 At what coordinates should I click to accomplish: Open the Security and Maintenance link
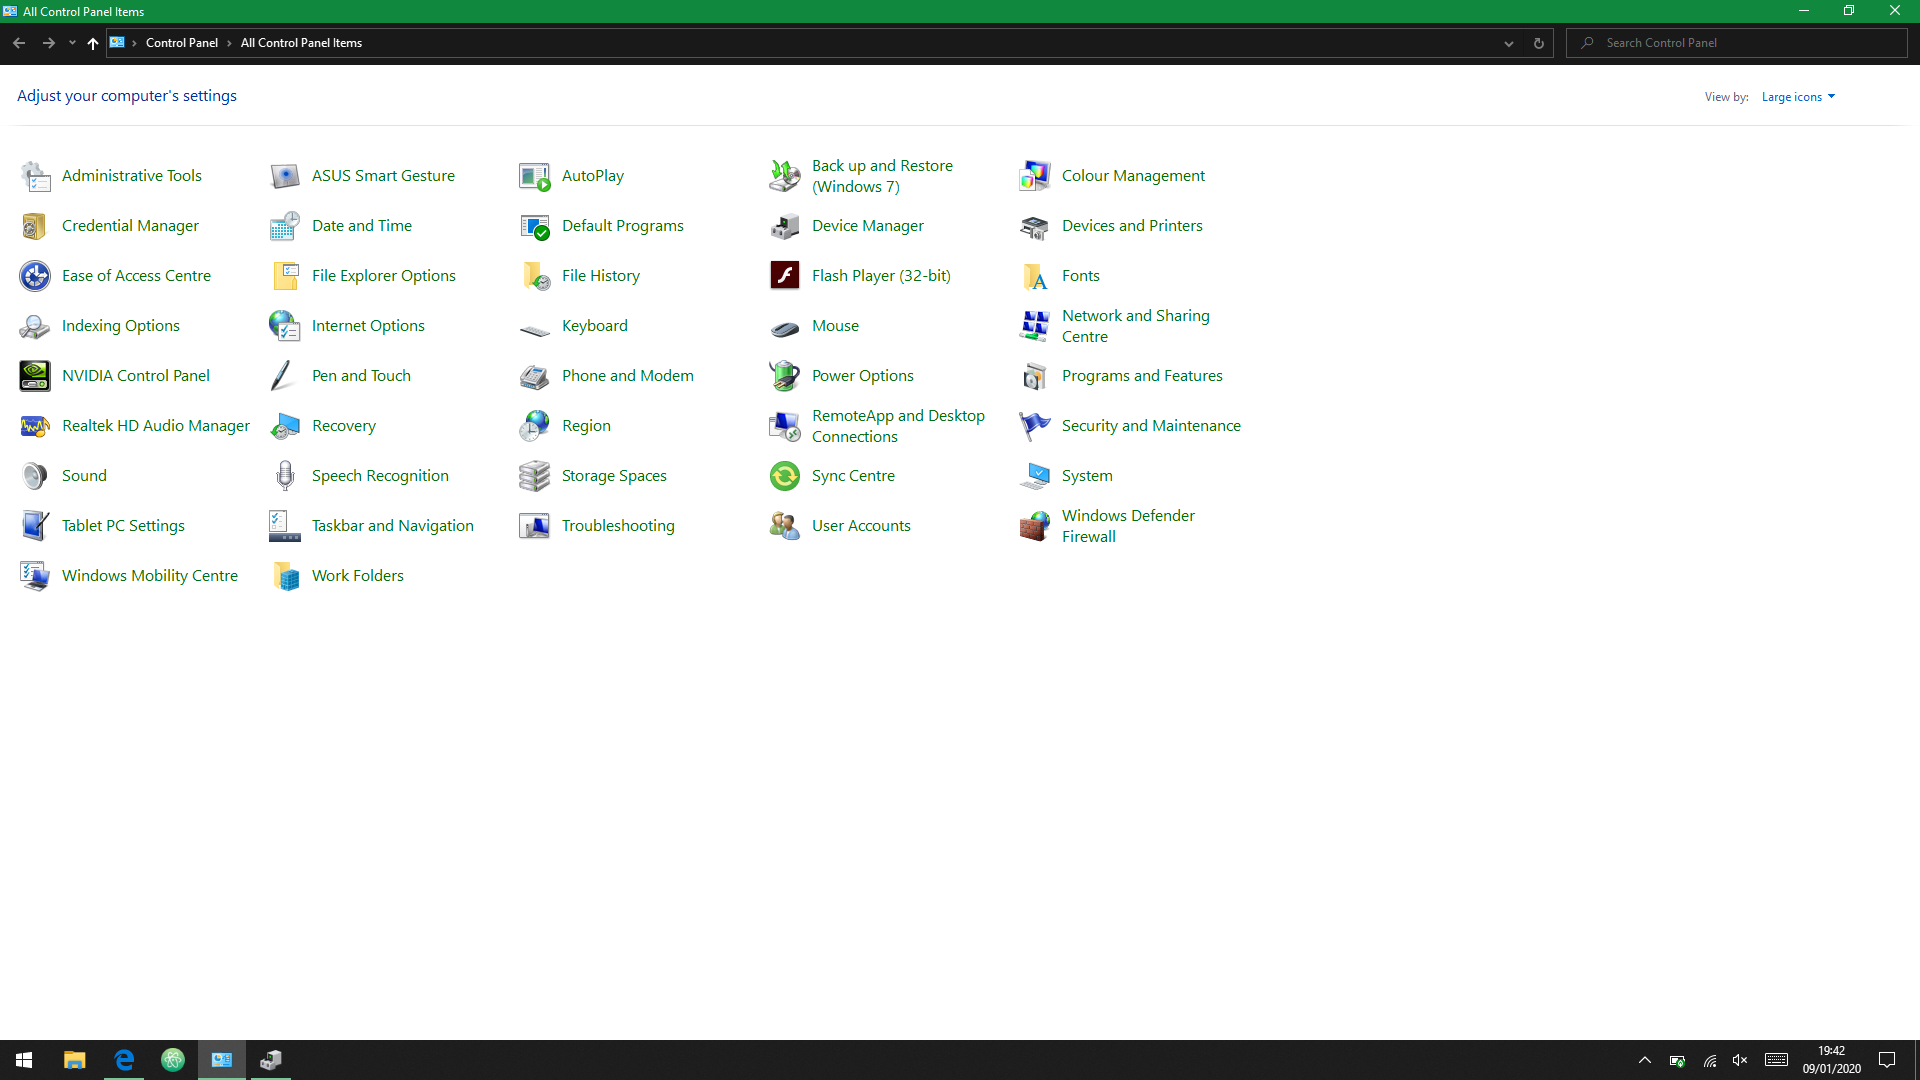tap(1151, 426)
